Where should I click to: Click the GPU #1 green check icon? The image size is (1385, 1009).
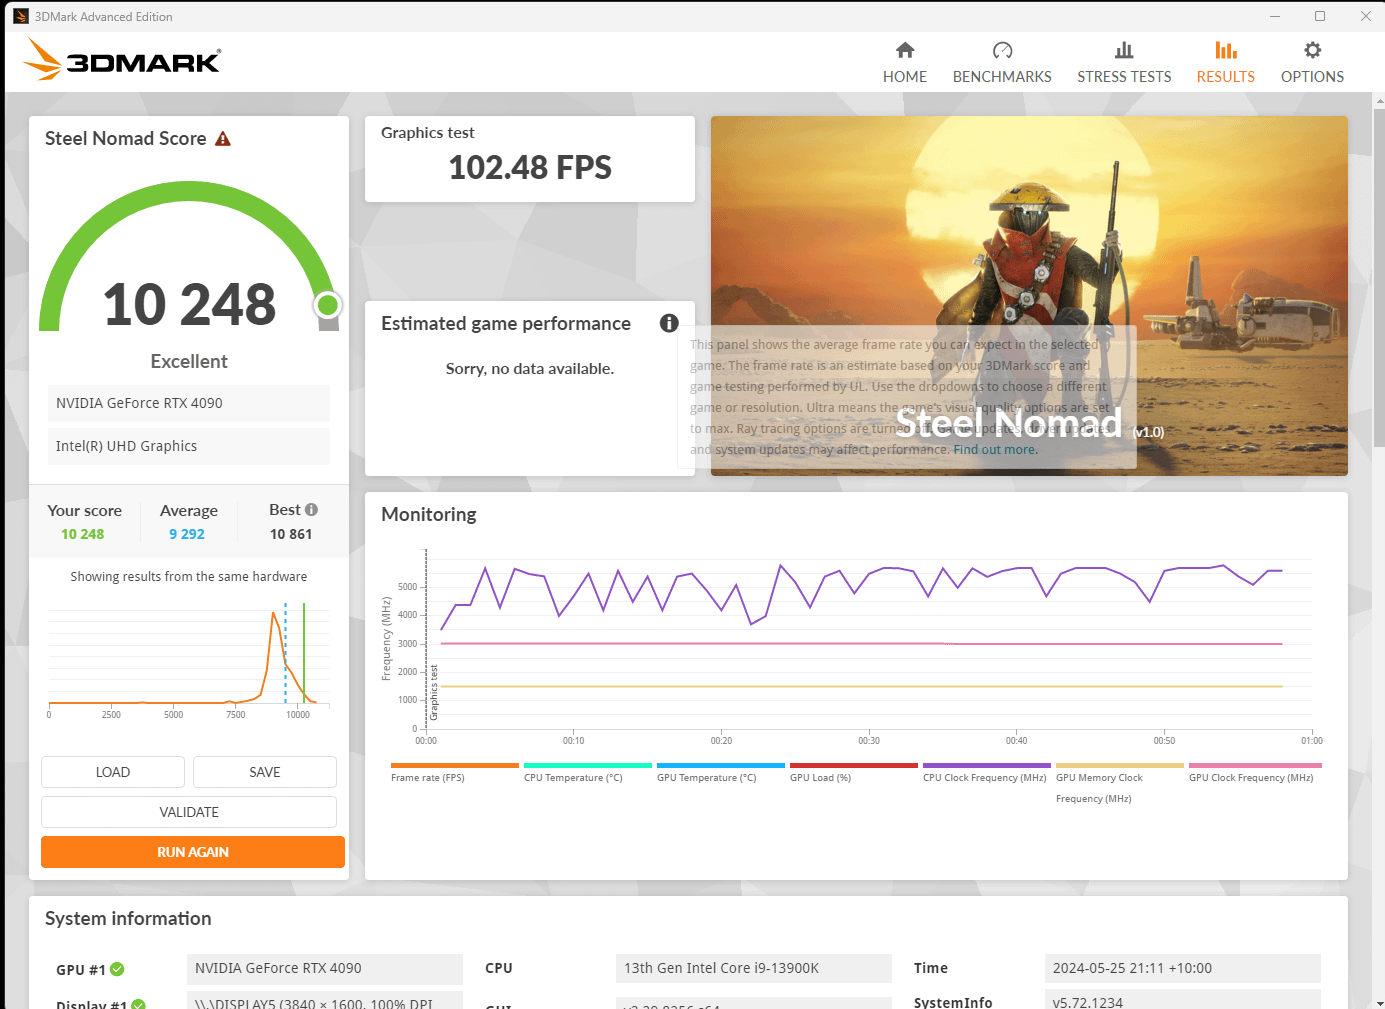[x=117, y=969]
